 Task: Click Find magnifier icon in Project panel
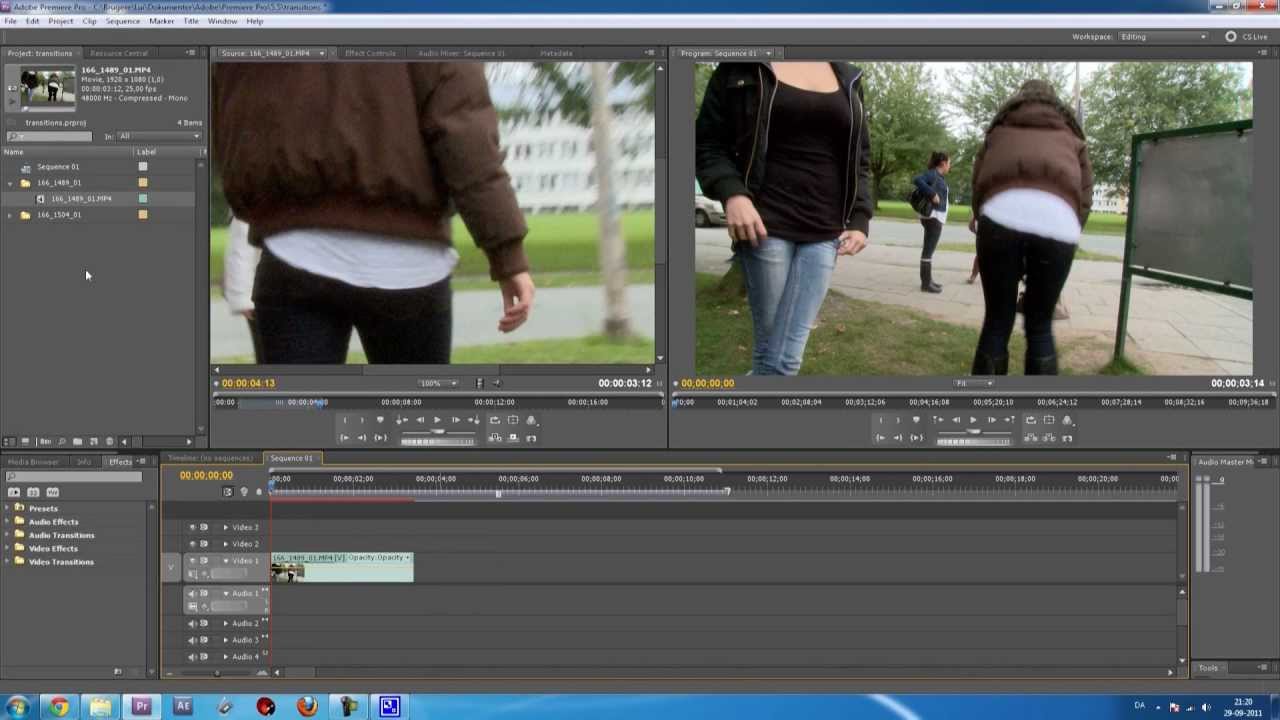(x=61, y=441)
